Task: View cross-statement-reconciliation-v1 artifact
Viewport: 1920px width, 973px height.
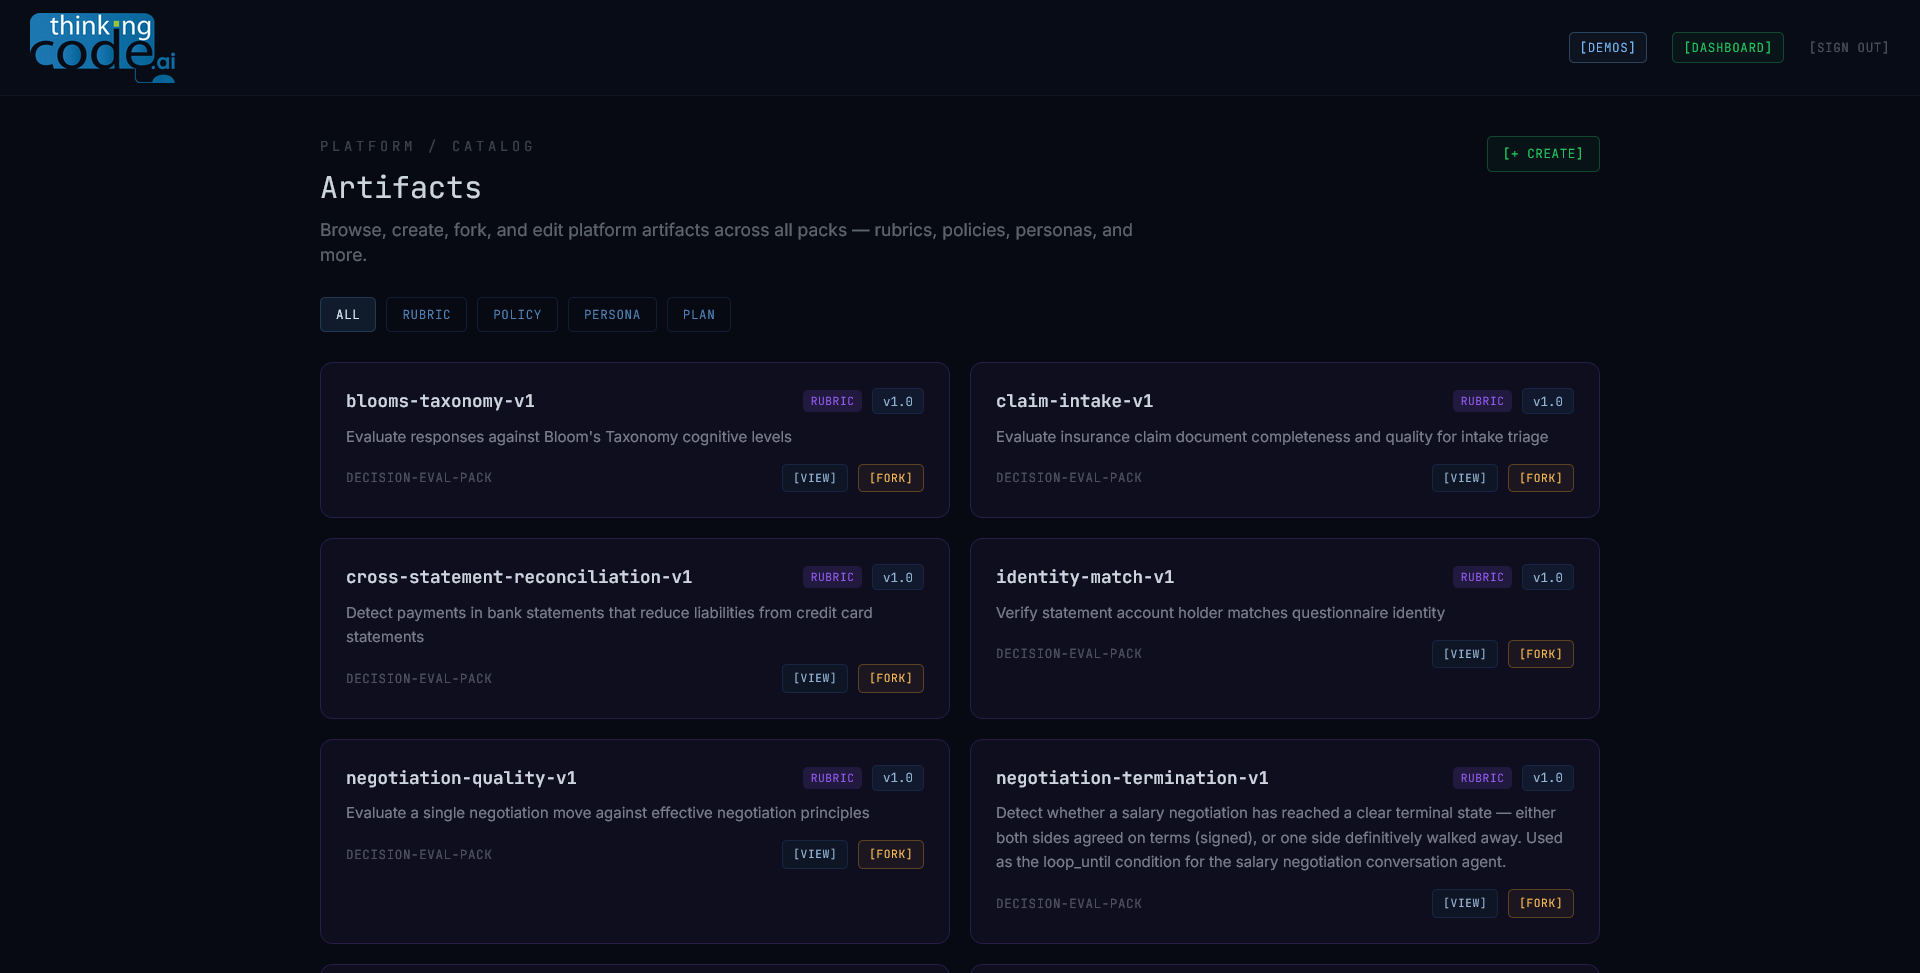Action: coord(815,678)
